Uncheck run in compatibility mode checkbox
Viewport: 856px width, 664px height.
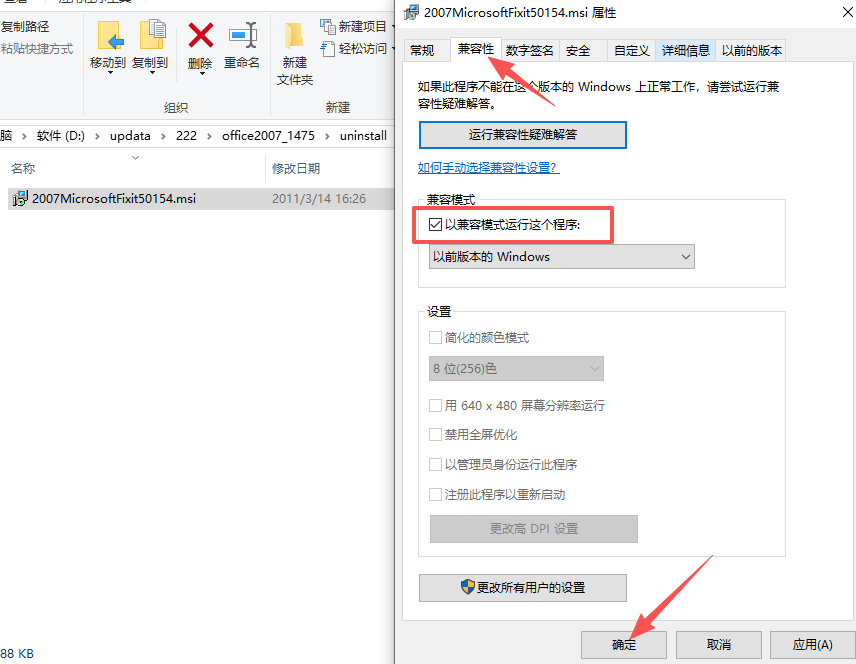pyautogui.click(x=435, y=224)
